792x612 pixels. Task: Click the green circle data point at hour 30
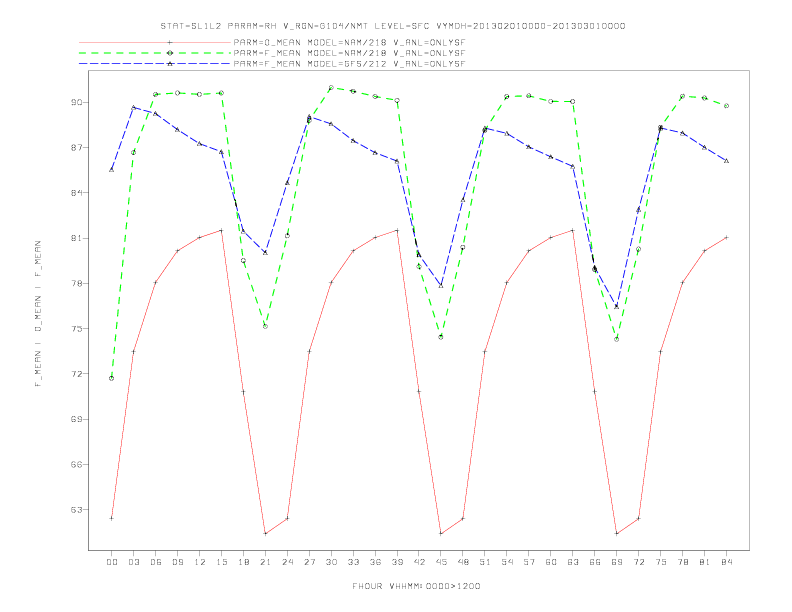click(x=331, y=88)
